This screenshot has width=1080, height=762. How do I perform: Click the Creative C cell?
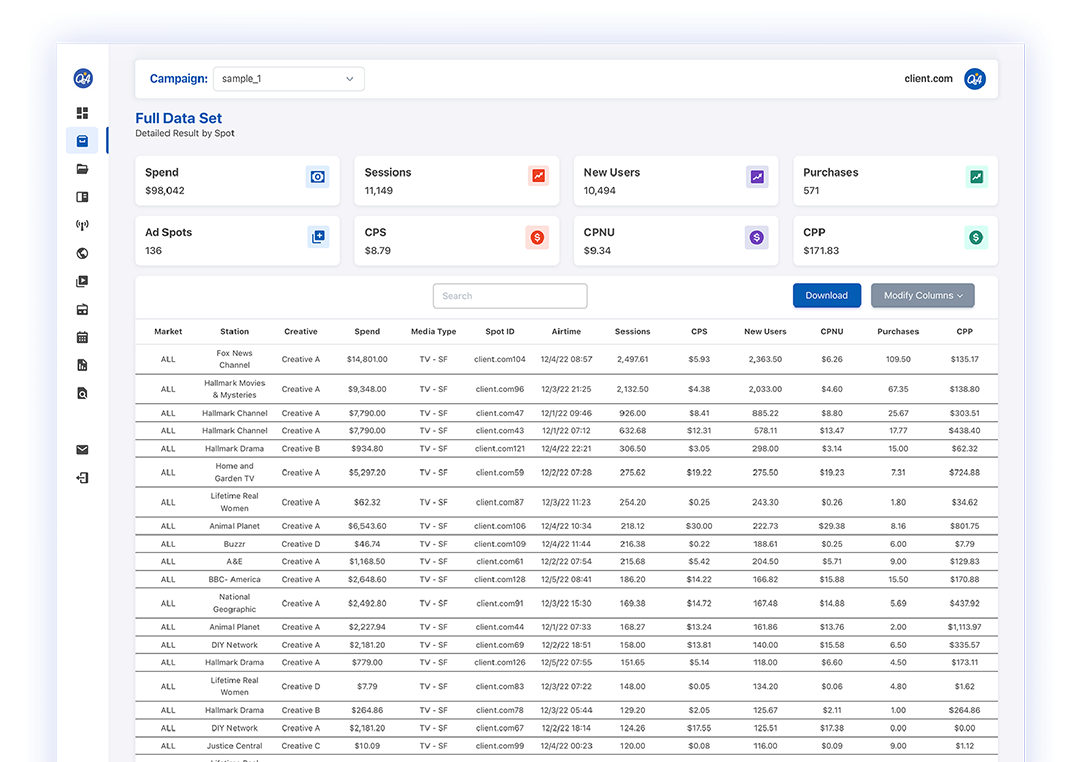[x=301, y=745]
